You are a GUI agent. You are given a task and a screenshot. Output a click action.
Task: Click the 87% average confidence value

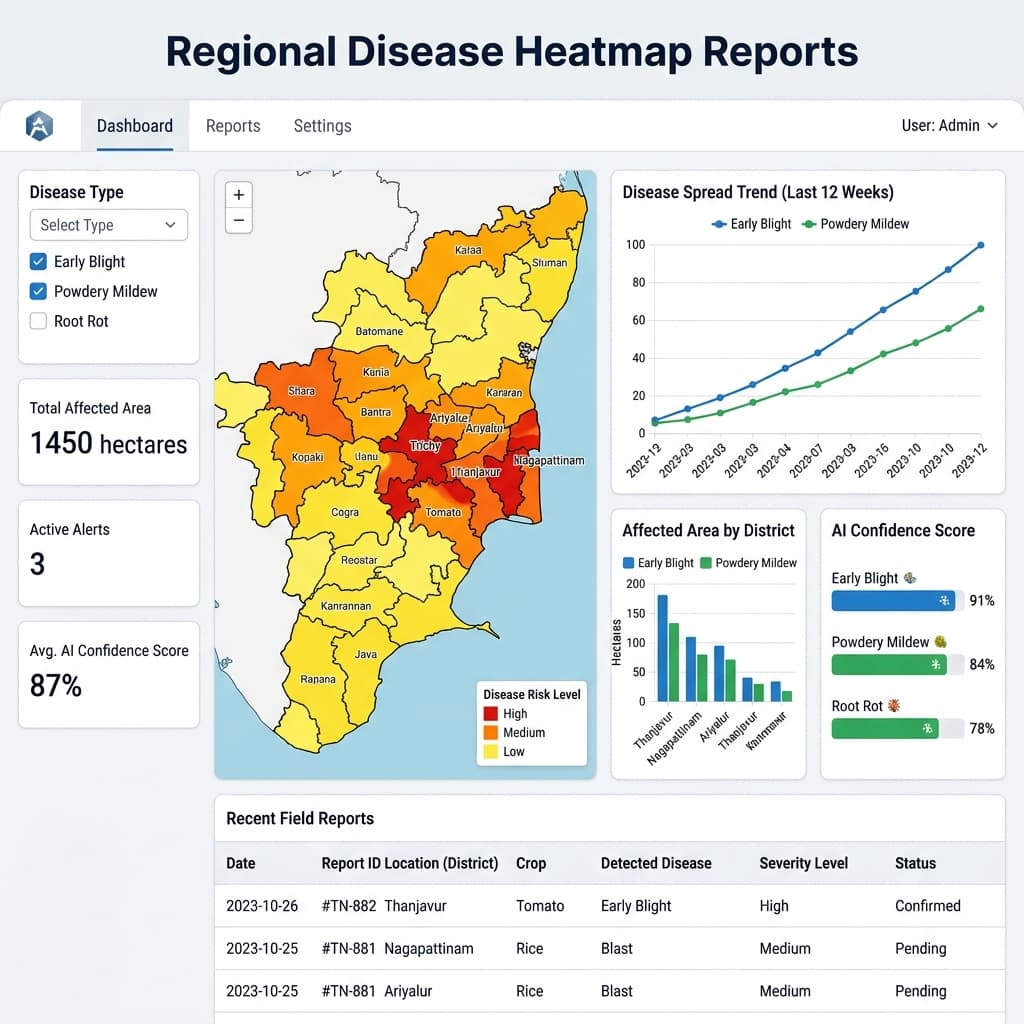(56, 686)
